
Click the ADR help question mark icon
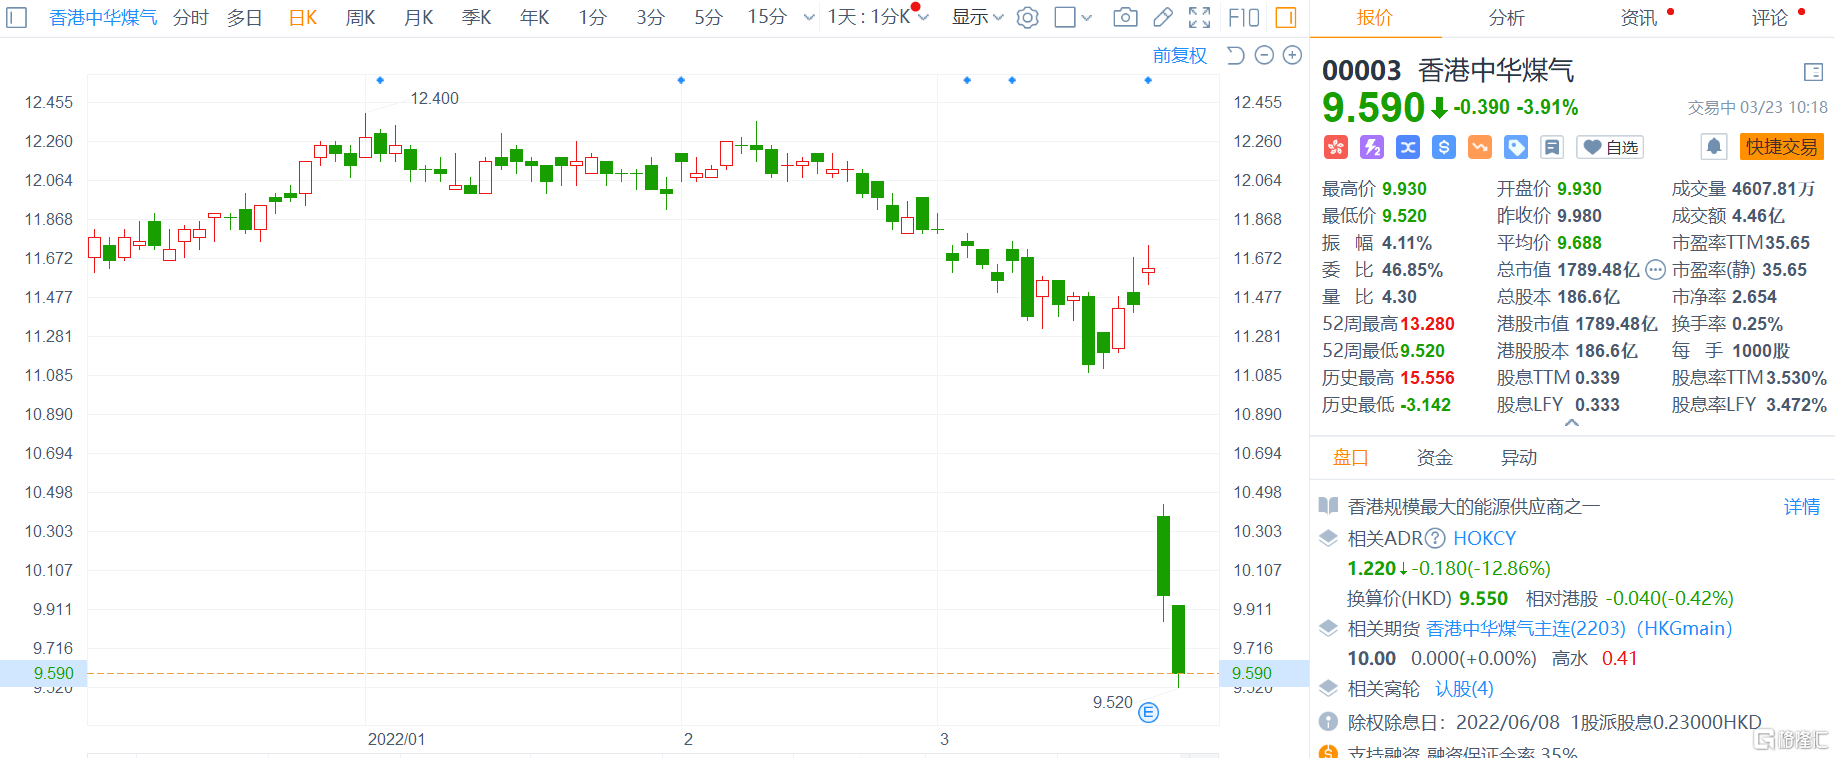point(1435,538)
